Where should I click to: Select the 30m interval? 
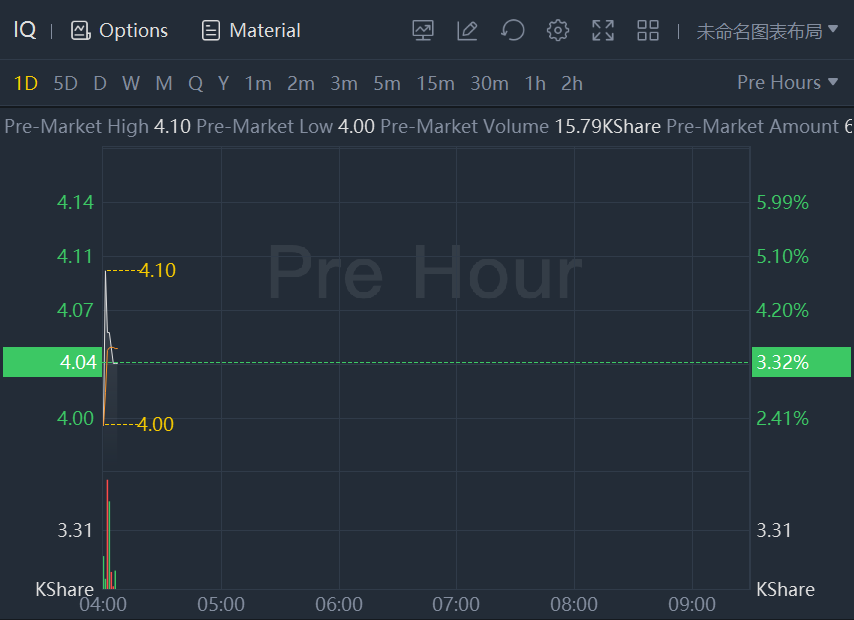[489, 83]
